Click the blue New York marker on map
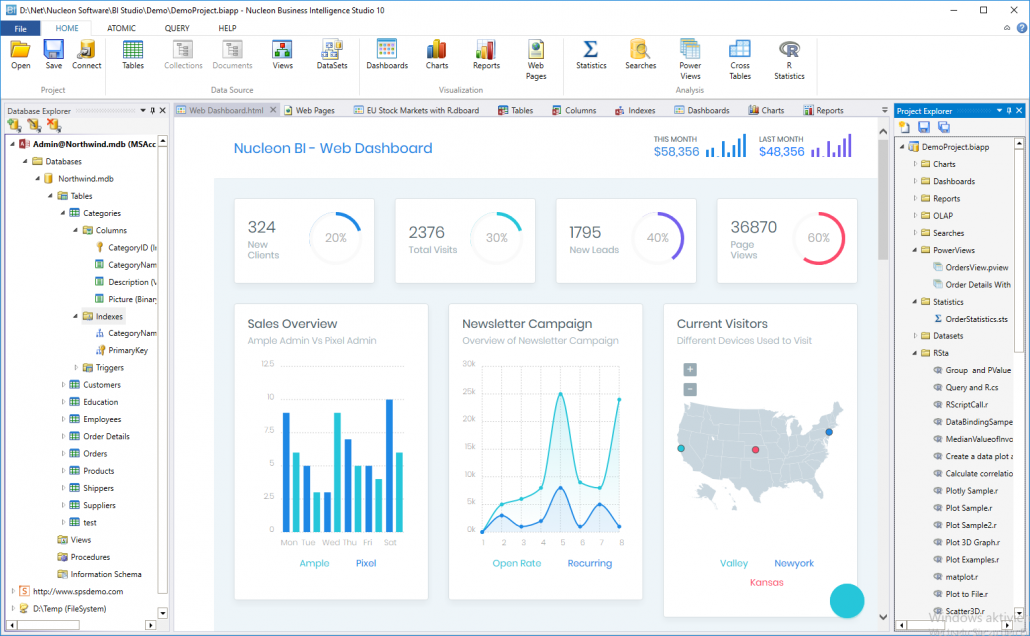The width and height of the screenshot is (1030, 636). click(829, 432)
